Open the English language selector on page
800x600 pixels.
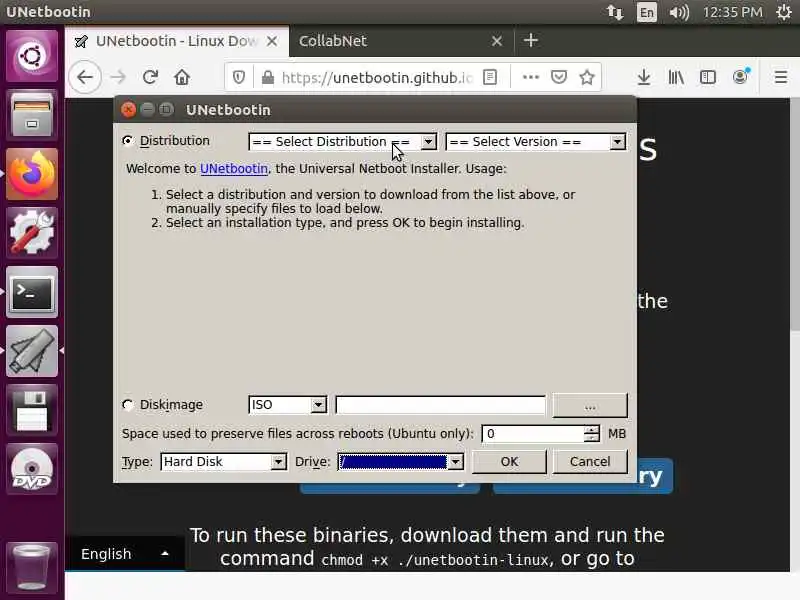coord(124,554)
